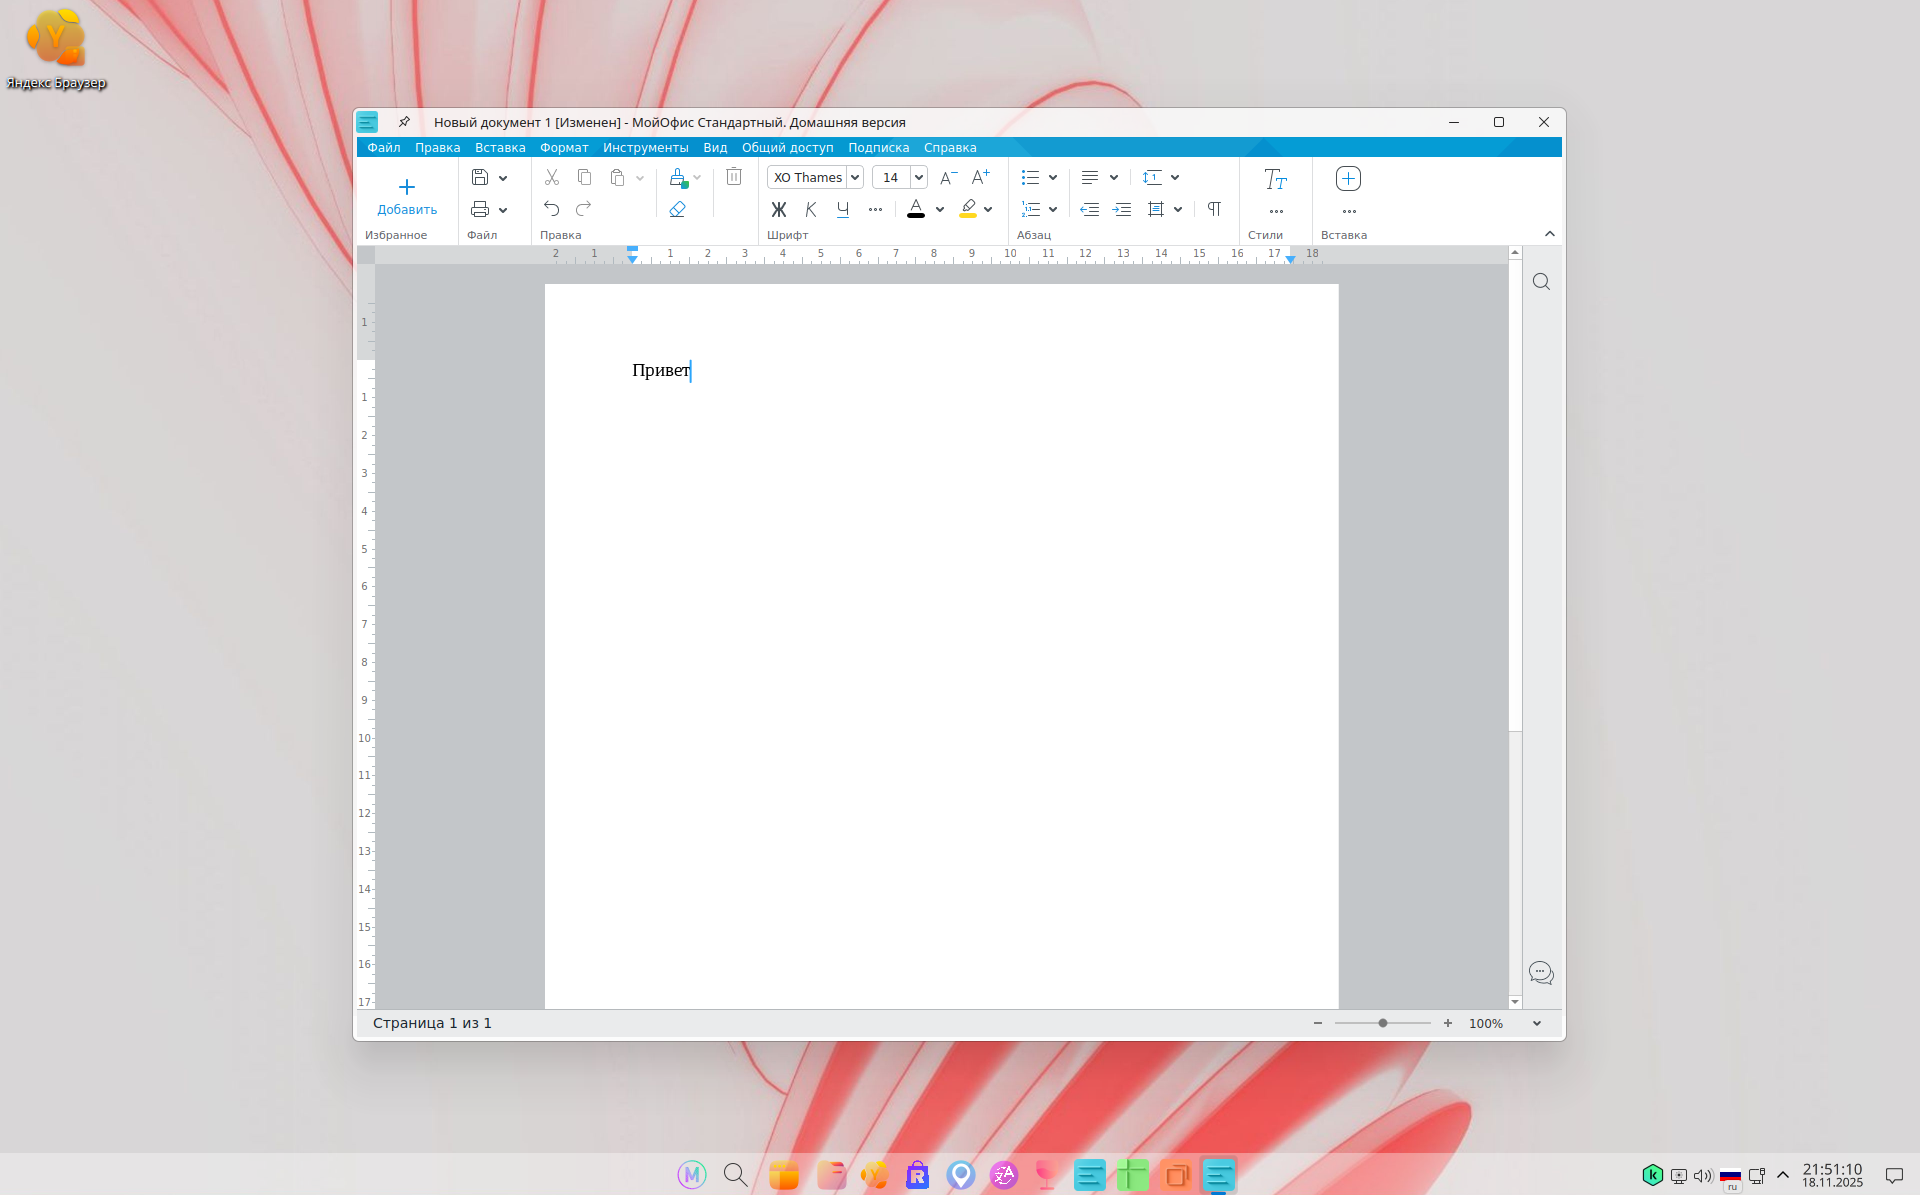Open the Инструменты menu
Screen dimensions: 1920x1195
click(x=645, y=147)
